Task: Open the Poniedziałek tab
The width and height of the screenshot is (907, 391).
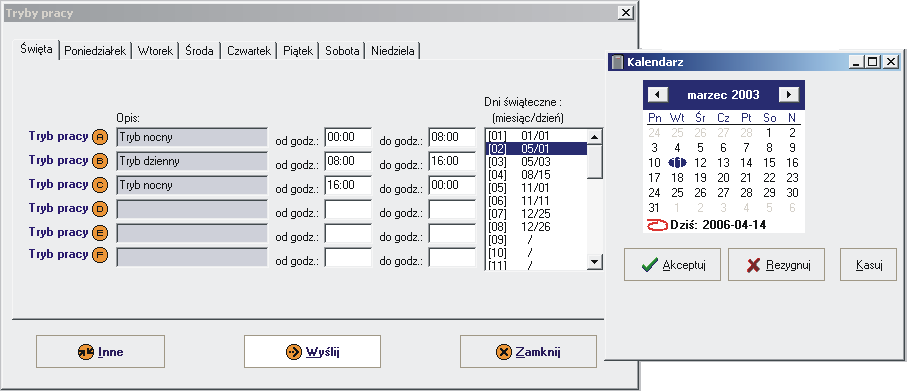Action: (95, 51)
